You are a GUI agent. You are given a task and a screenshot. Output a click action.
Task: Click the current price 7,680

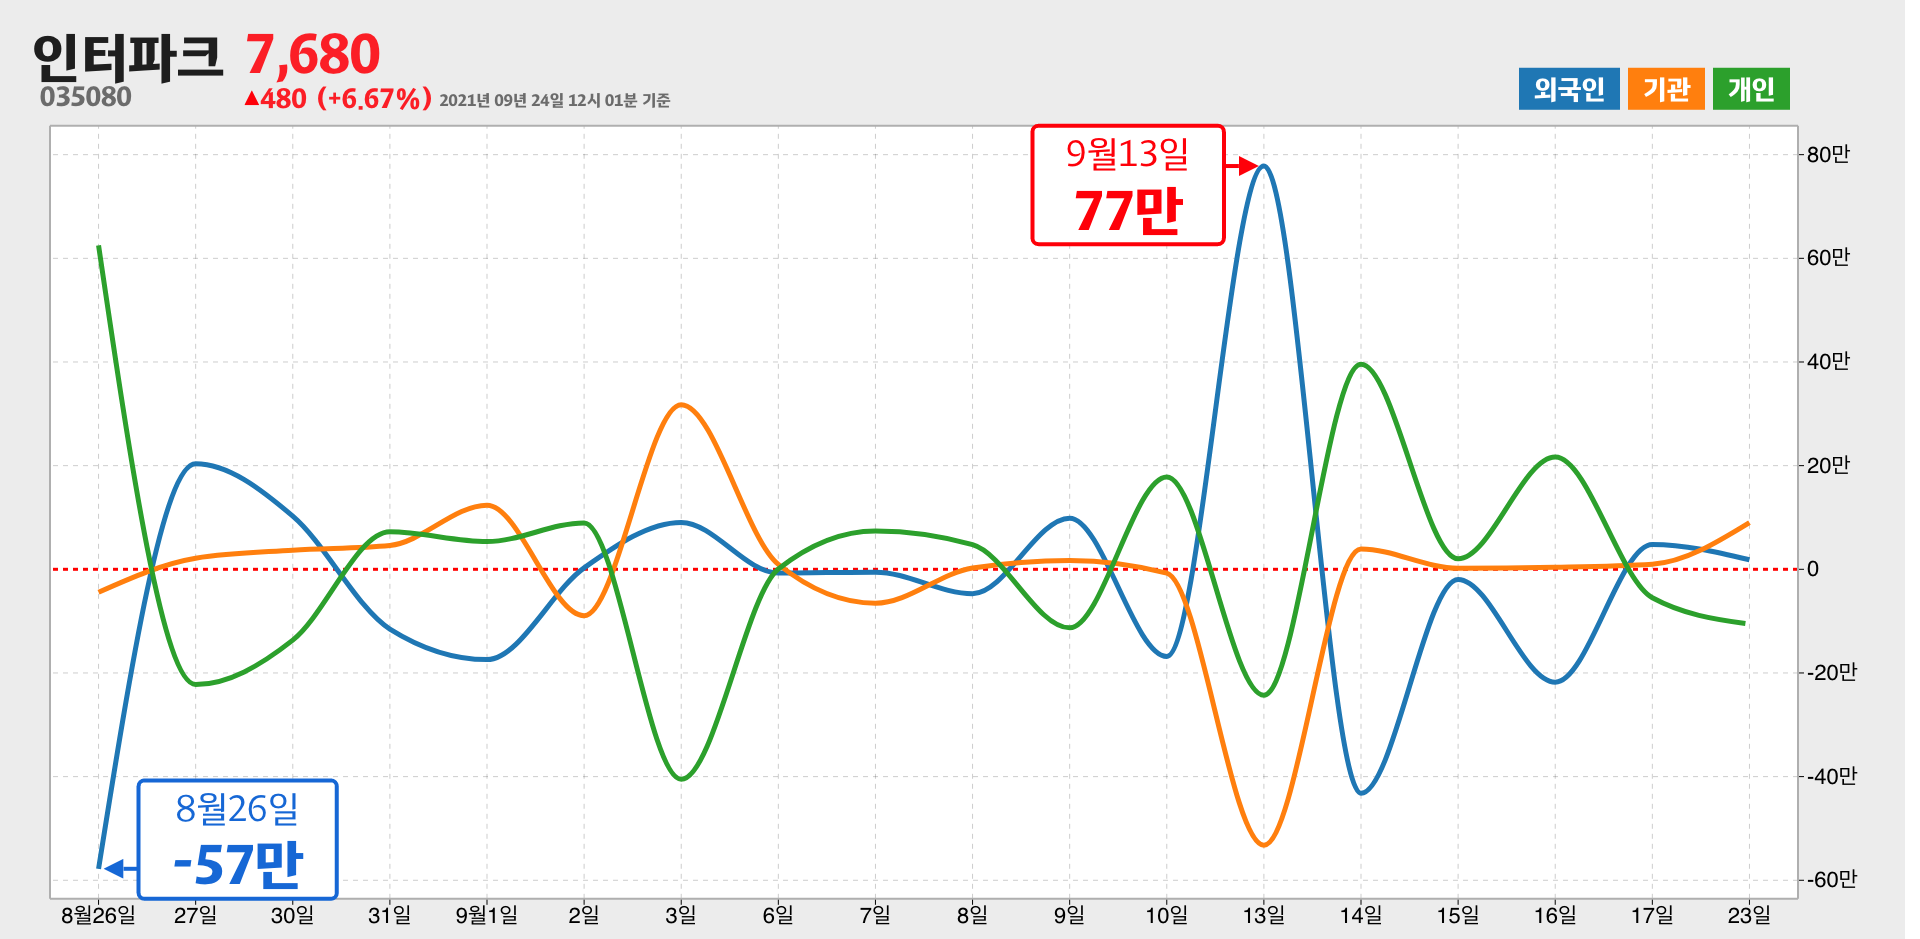[x=313, y=54]
